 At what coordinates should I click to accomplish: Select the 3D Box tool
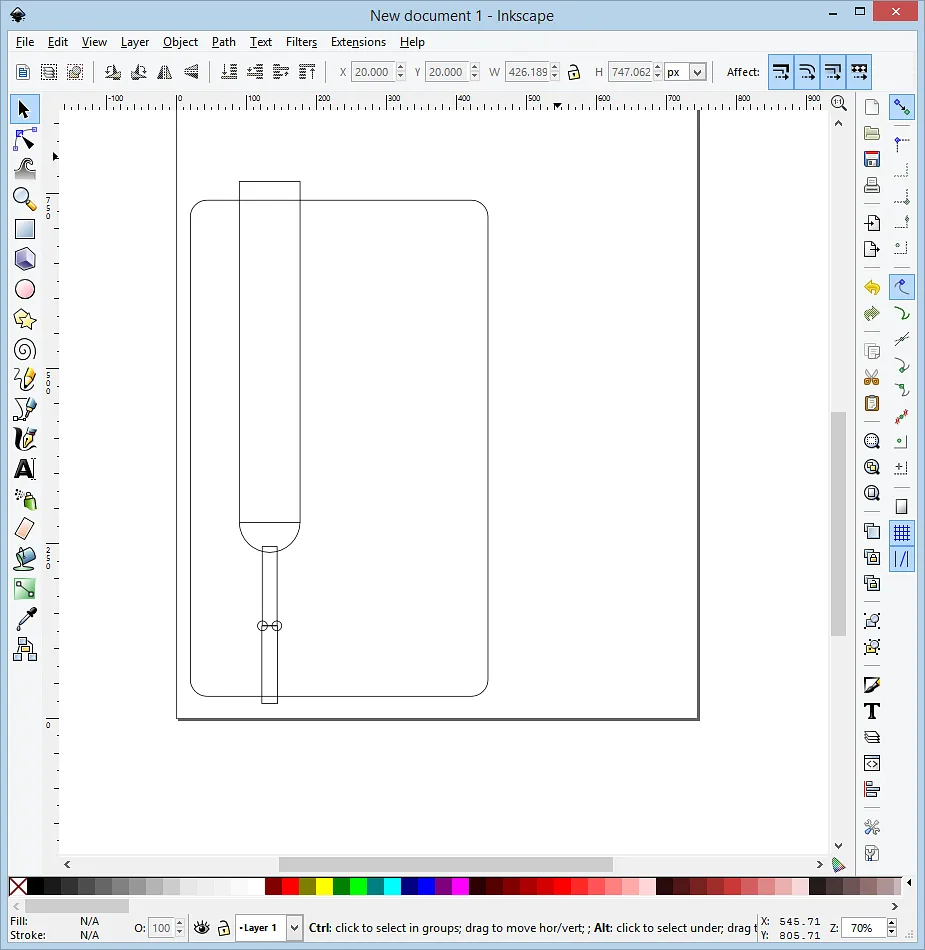25,259
